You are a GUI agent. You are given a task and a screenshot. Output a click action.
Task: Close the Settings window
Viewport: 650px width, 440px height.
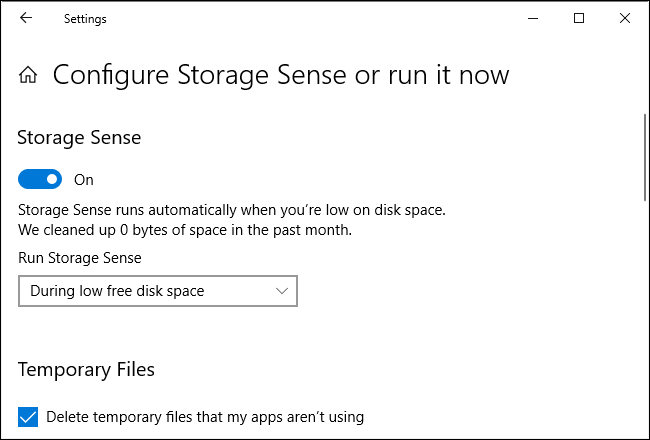624,18
